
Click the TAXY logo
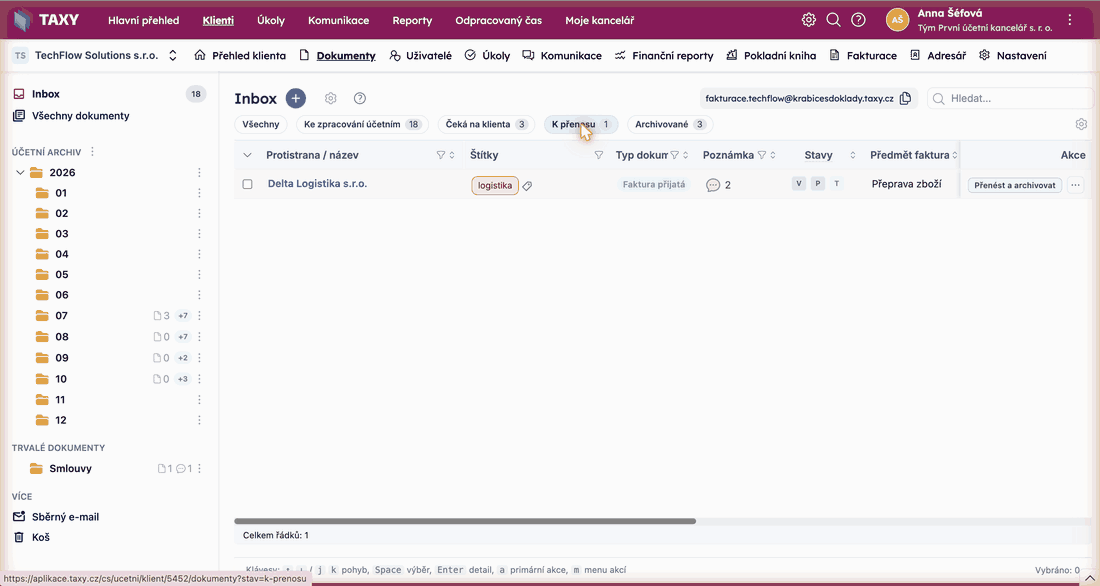tap(47, 20)
